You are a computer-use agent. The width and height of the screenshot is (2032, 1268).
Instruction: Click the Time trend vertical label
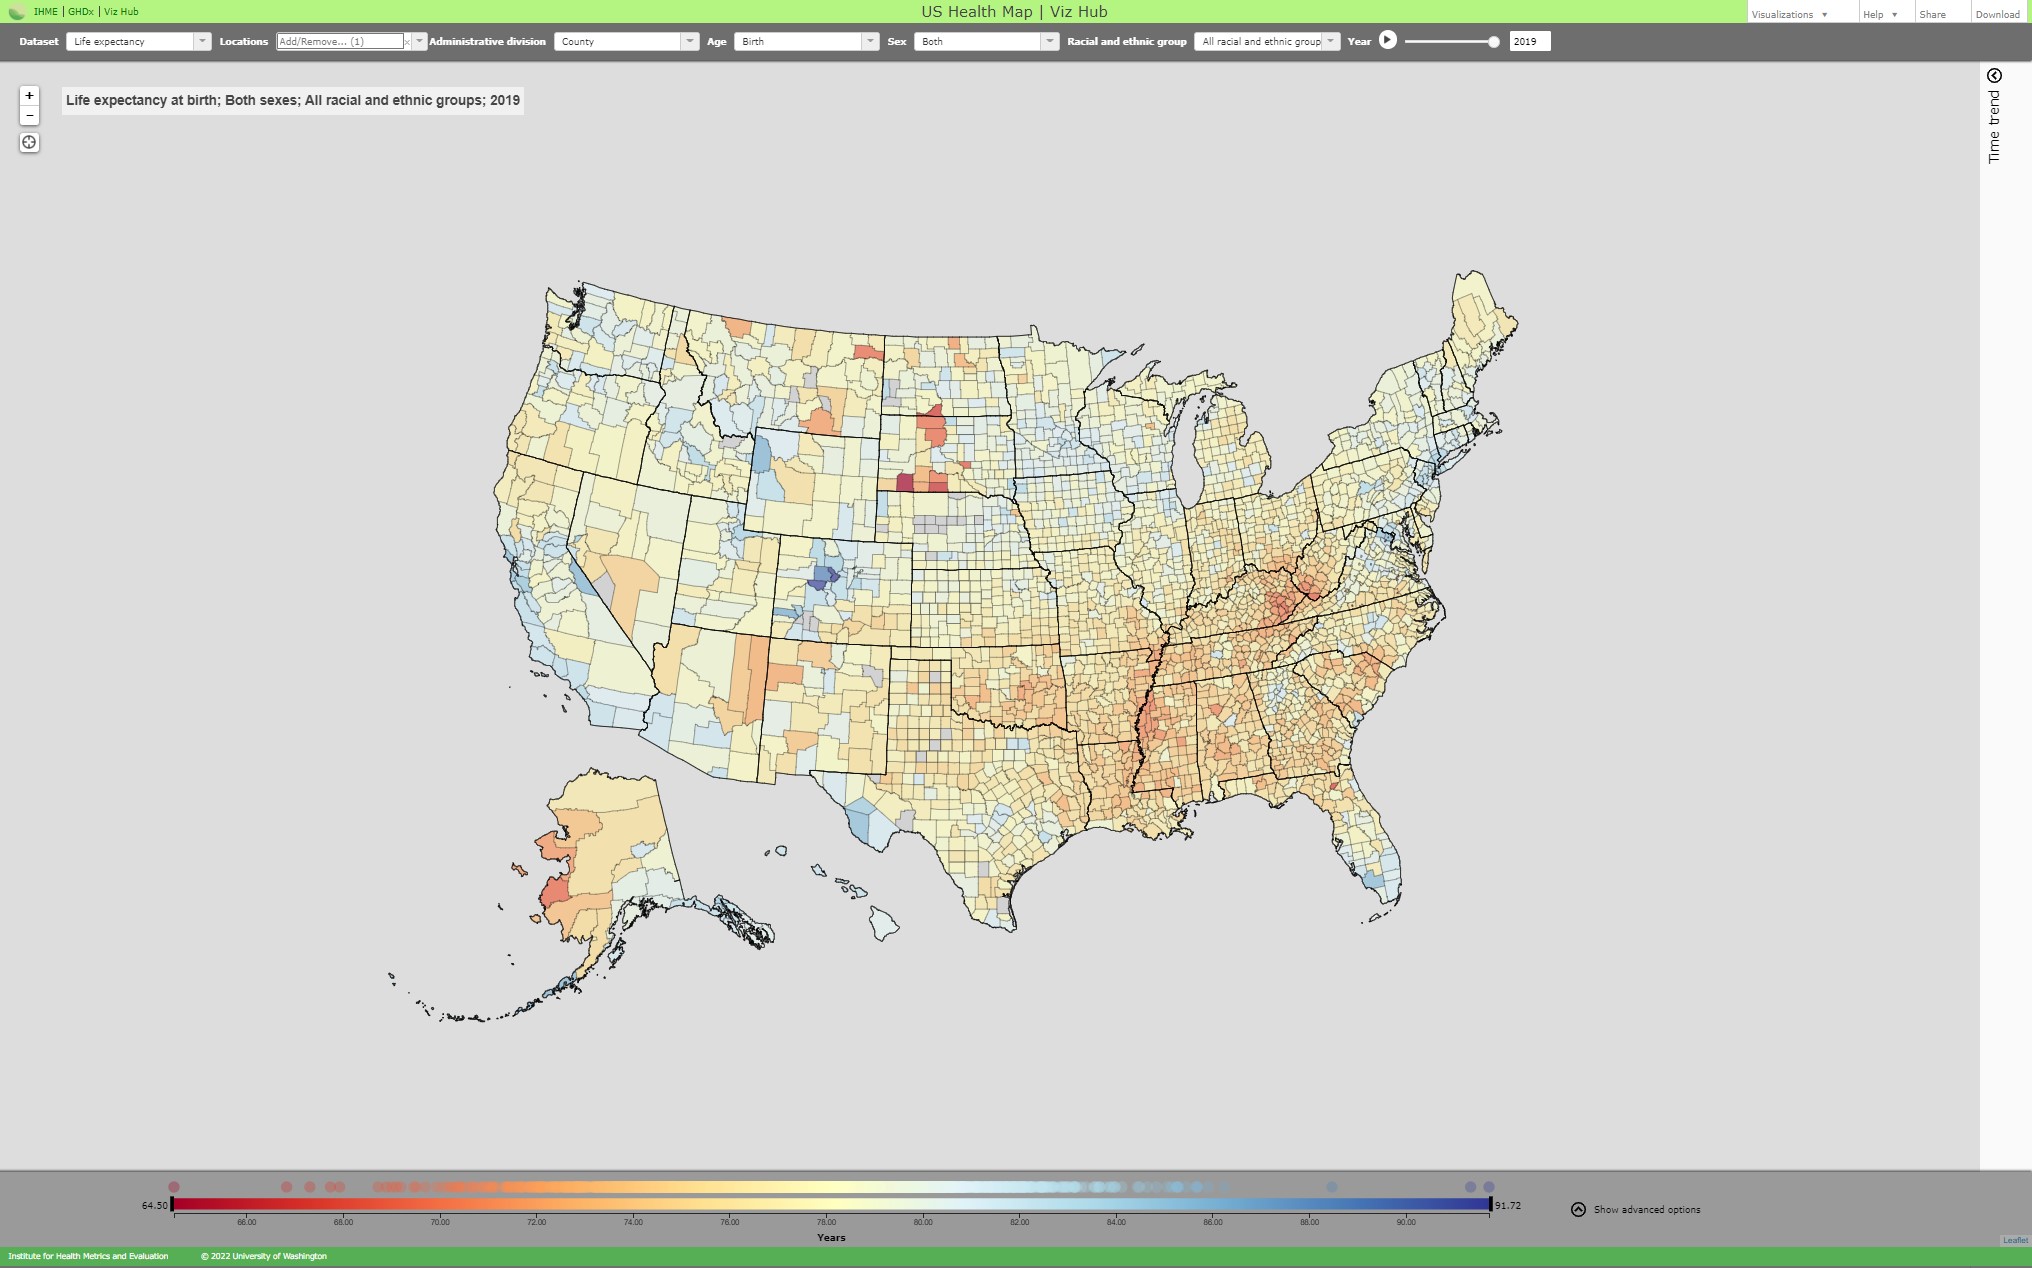pyautogui.click(x=1994, y=127)
